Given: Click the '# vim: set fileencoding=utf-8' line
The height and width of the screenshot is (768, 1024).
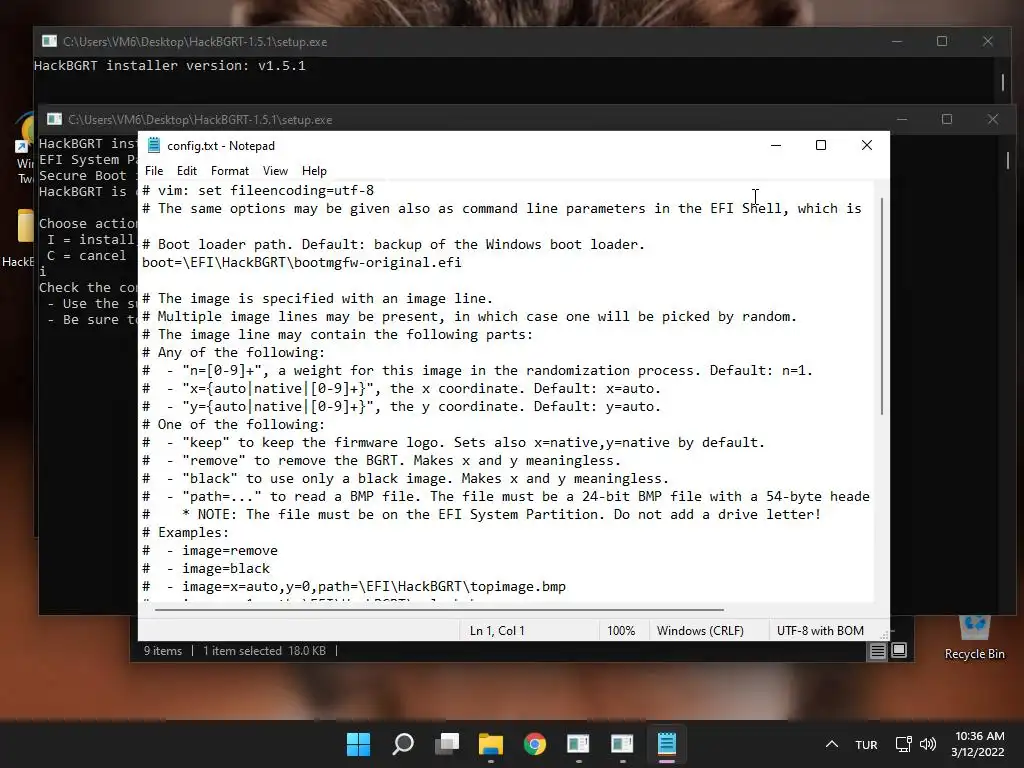Looking at the screenshot, I should pos(258,191).
